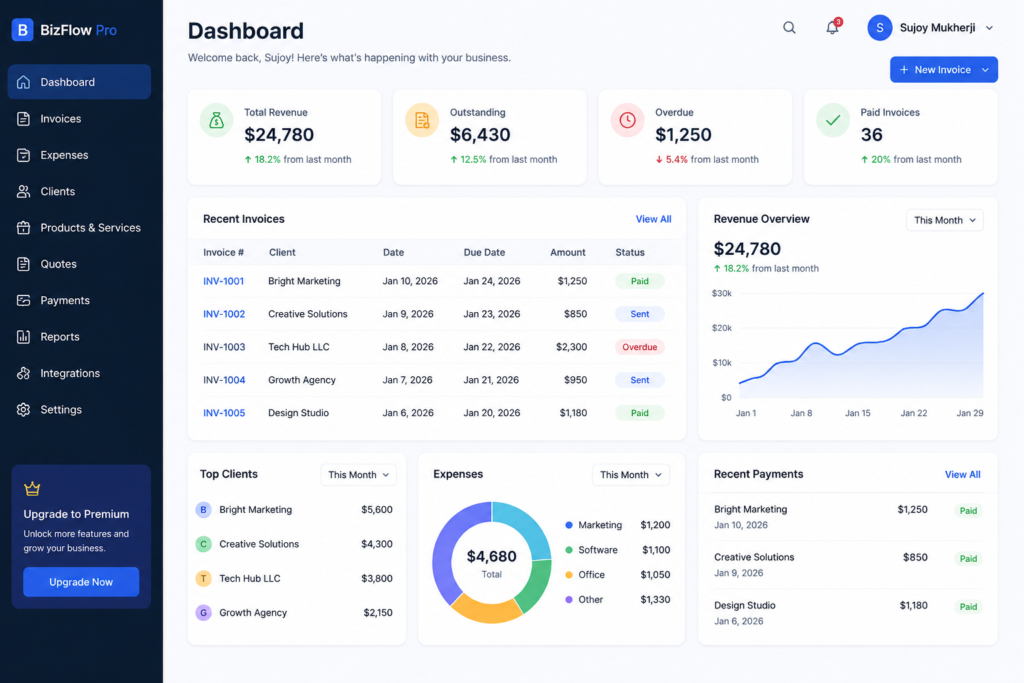Go to Invoices in the sidebar
The height and width of the screenshot is (683, 1024).
click(79, 119)
